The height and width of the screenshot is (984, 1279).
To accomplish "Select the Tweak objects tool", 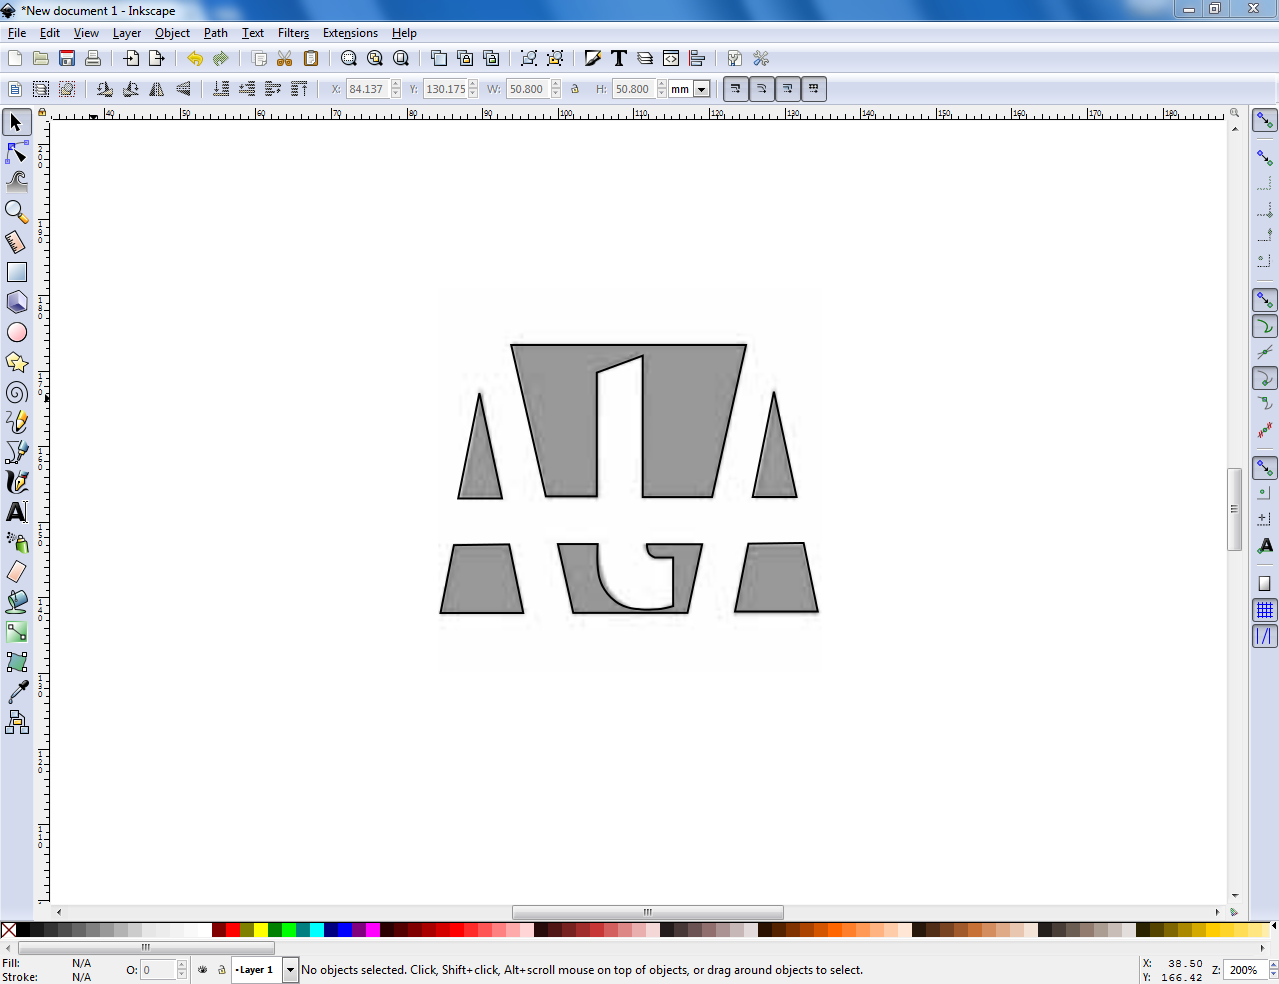I will [16, 182].
